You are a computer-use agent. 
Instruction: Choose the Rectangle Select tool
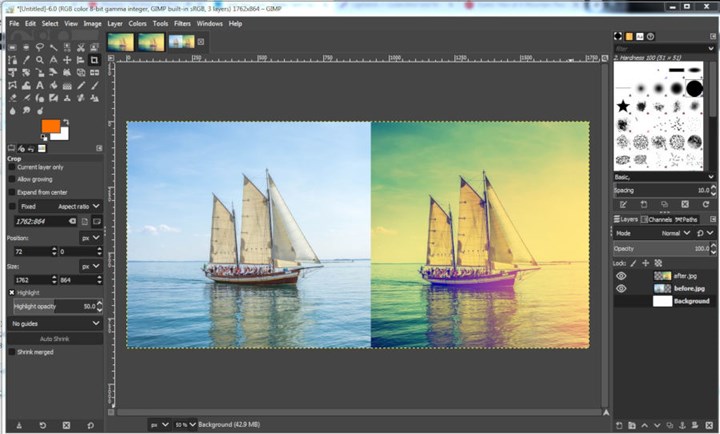[x=12, y=47]
